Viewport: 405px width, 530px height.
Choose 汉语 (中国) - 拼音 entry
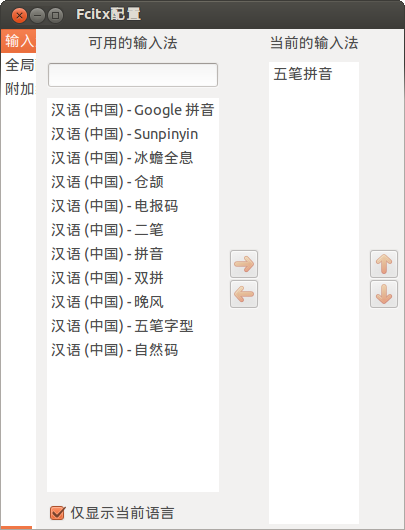click(133, 254)
